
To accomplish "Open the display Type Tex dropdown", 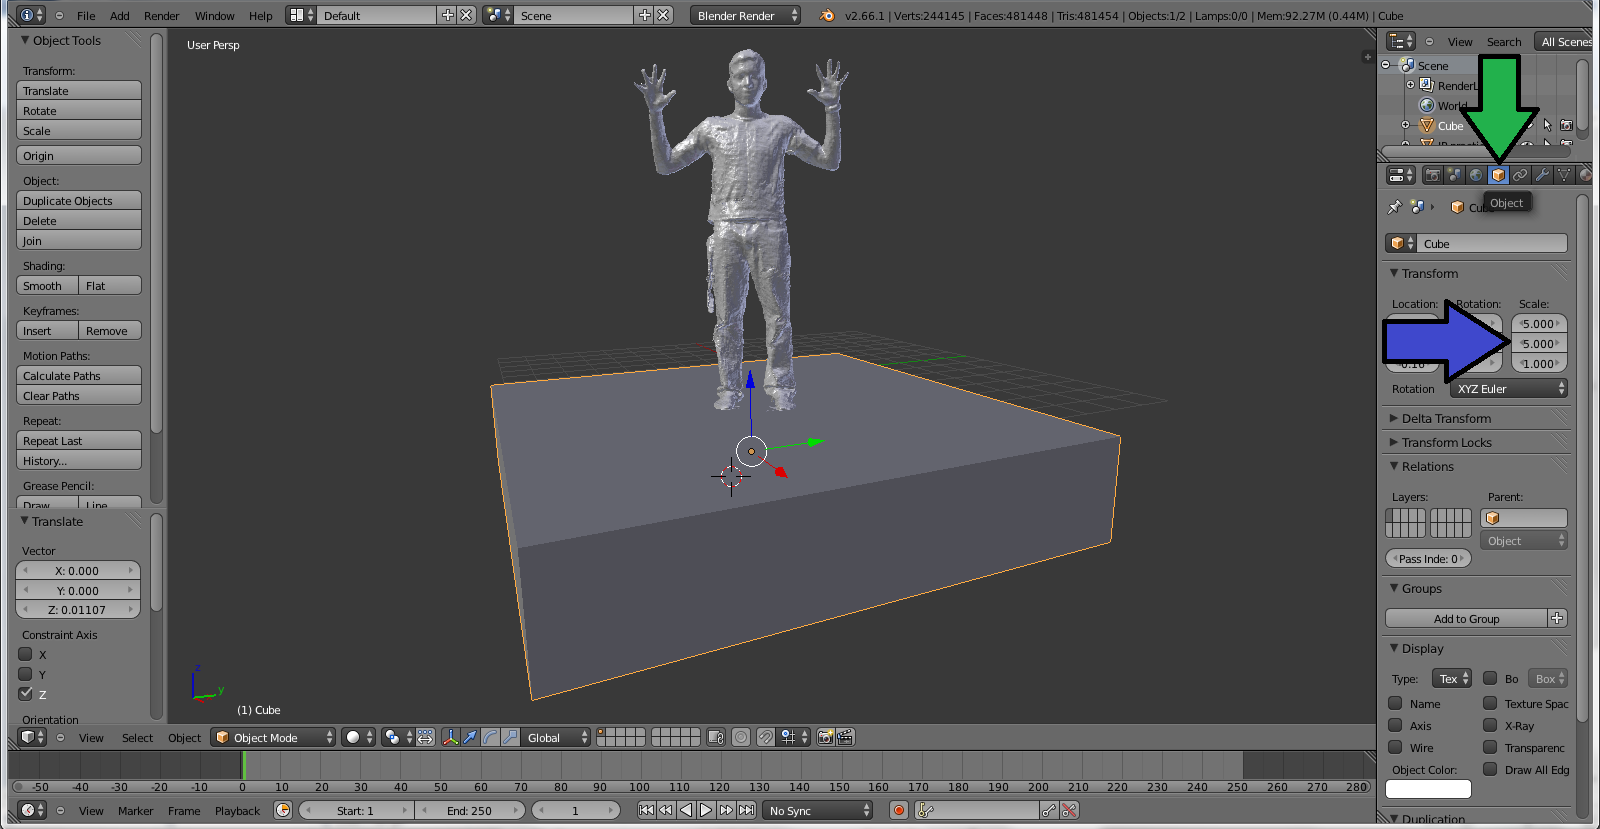I will tap(1452, 678).
